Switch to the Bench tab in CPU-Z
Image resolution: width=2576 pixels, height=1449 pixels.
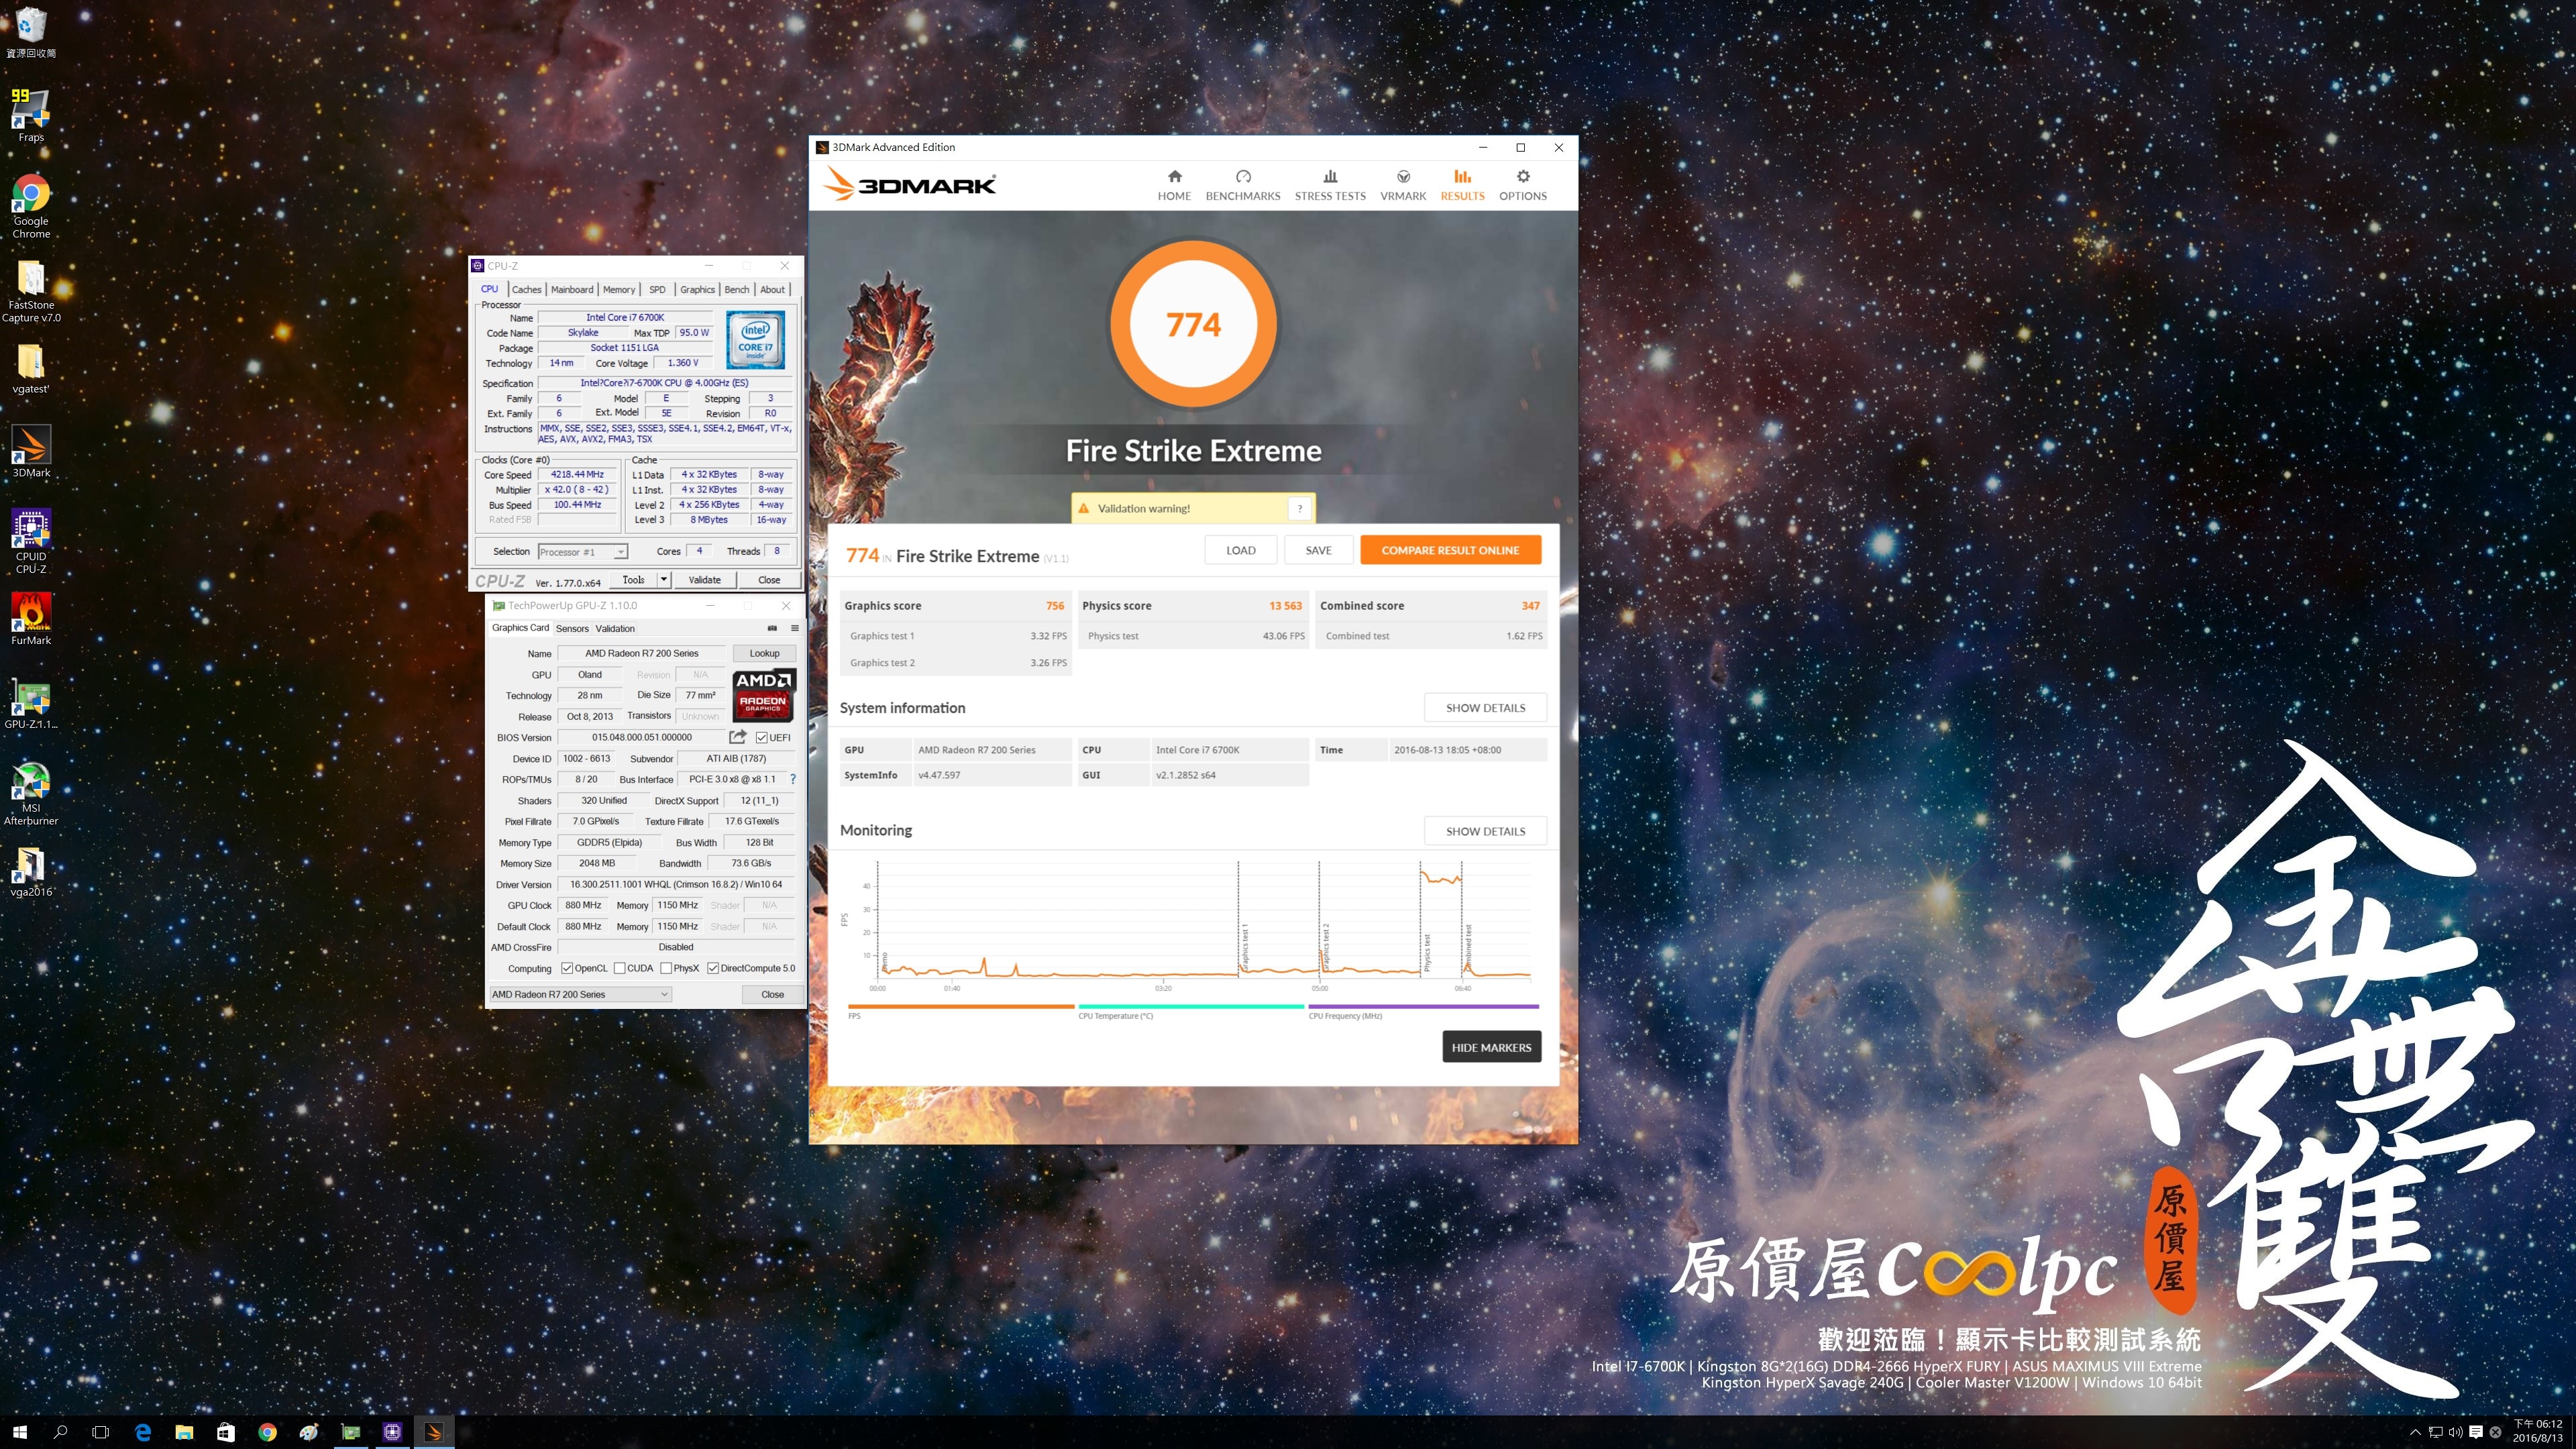point(737,289)
